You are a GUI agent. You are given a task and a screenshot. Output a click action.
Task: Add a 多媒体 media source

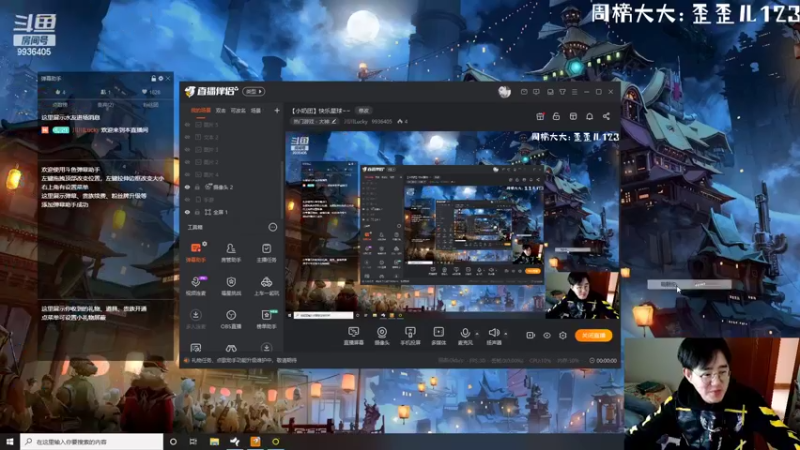[x=438, y=336]
